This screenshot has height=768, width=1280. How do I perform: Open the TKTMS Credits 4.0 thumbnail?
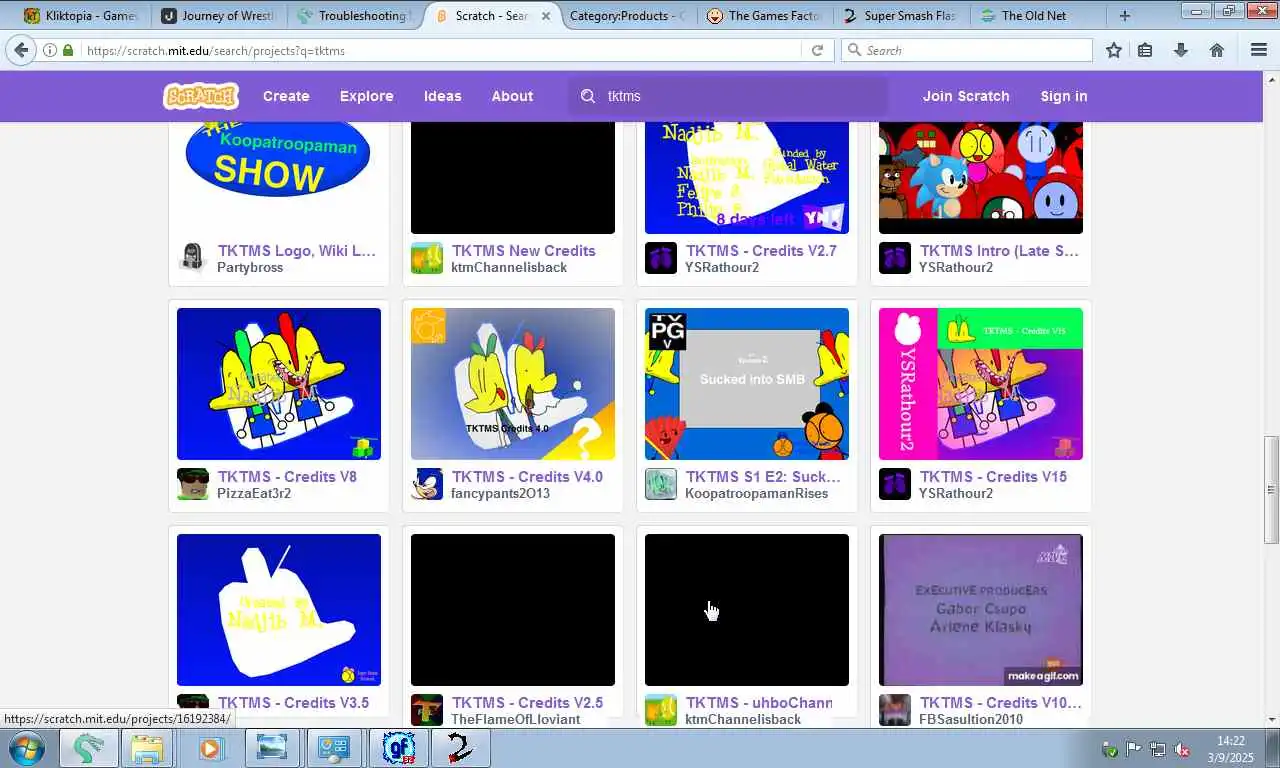point(513,384)
